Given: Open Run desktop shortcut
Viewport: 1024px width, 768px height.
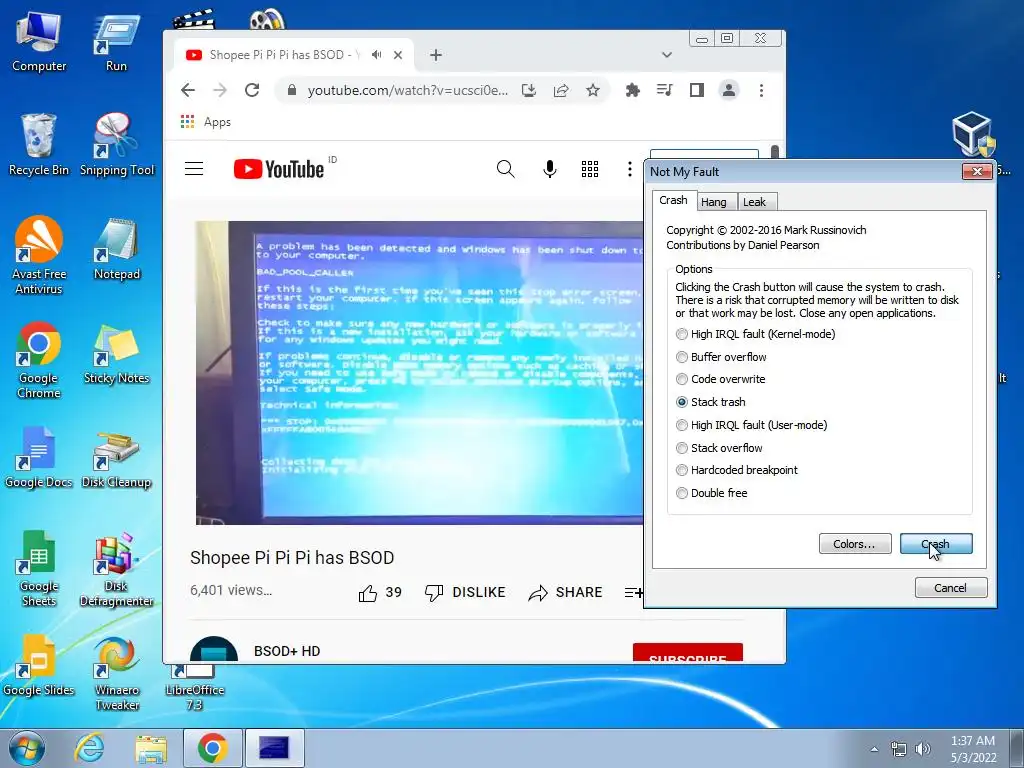Looking at the screenshot, I should pyautogui.click(x=116, y=42).
